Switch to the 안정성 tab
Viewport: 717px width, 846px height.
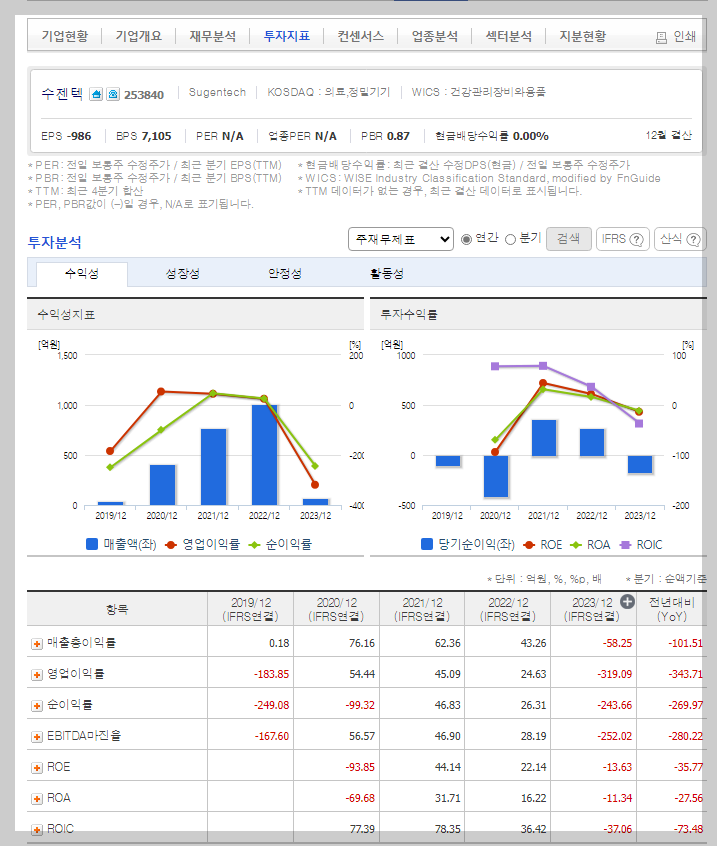[x=285, y=274]
